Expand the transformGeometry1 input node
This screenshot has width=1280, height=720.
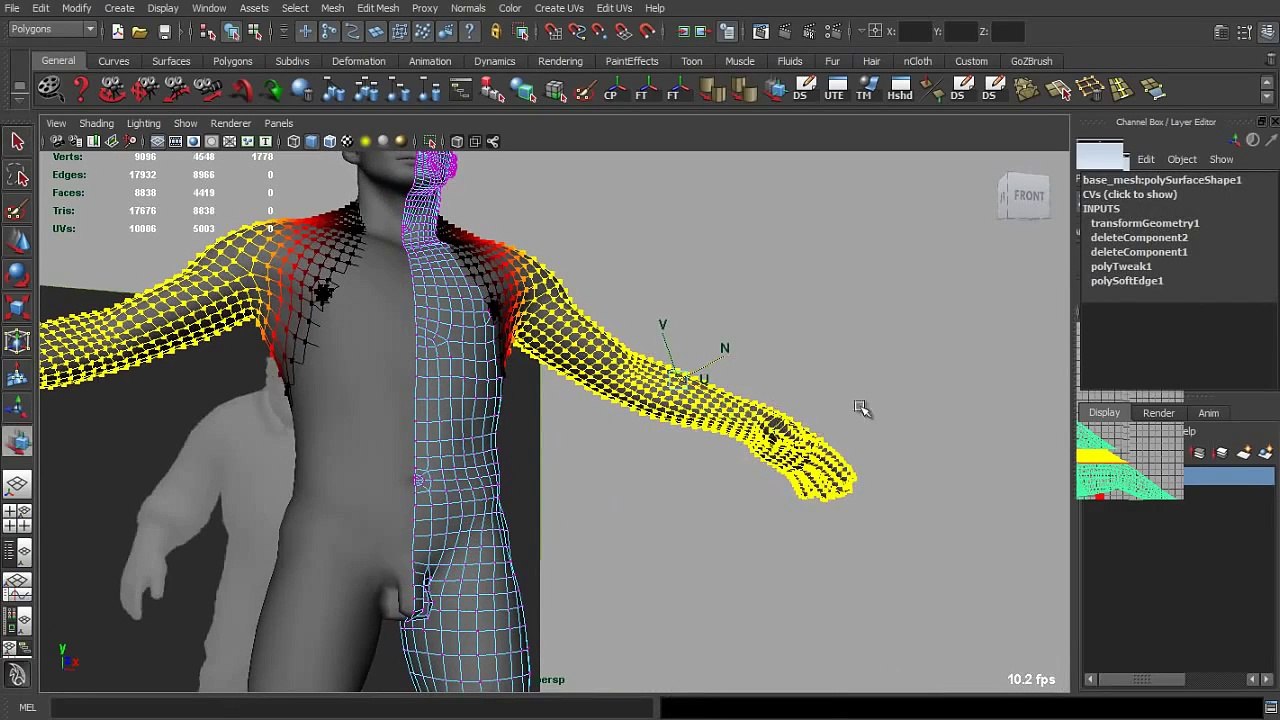tap(1144, 223)
